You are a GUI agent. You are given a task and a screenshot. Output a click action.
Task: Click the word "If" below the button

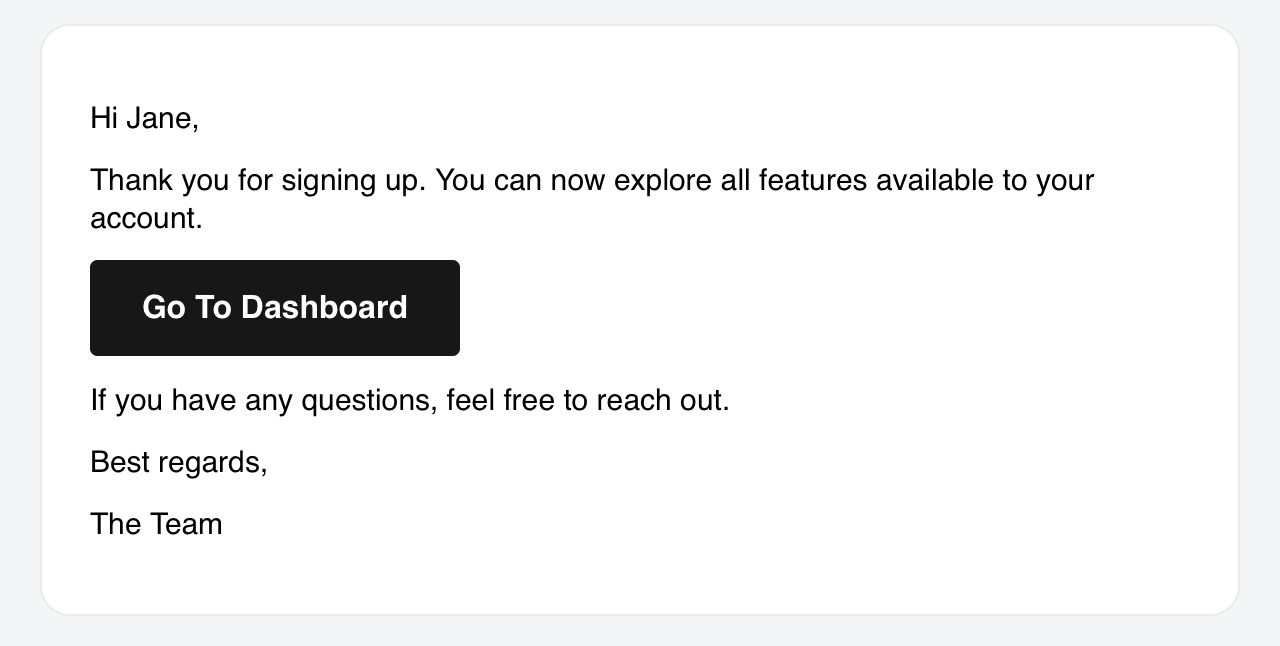pos(98,401)
